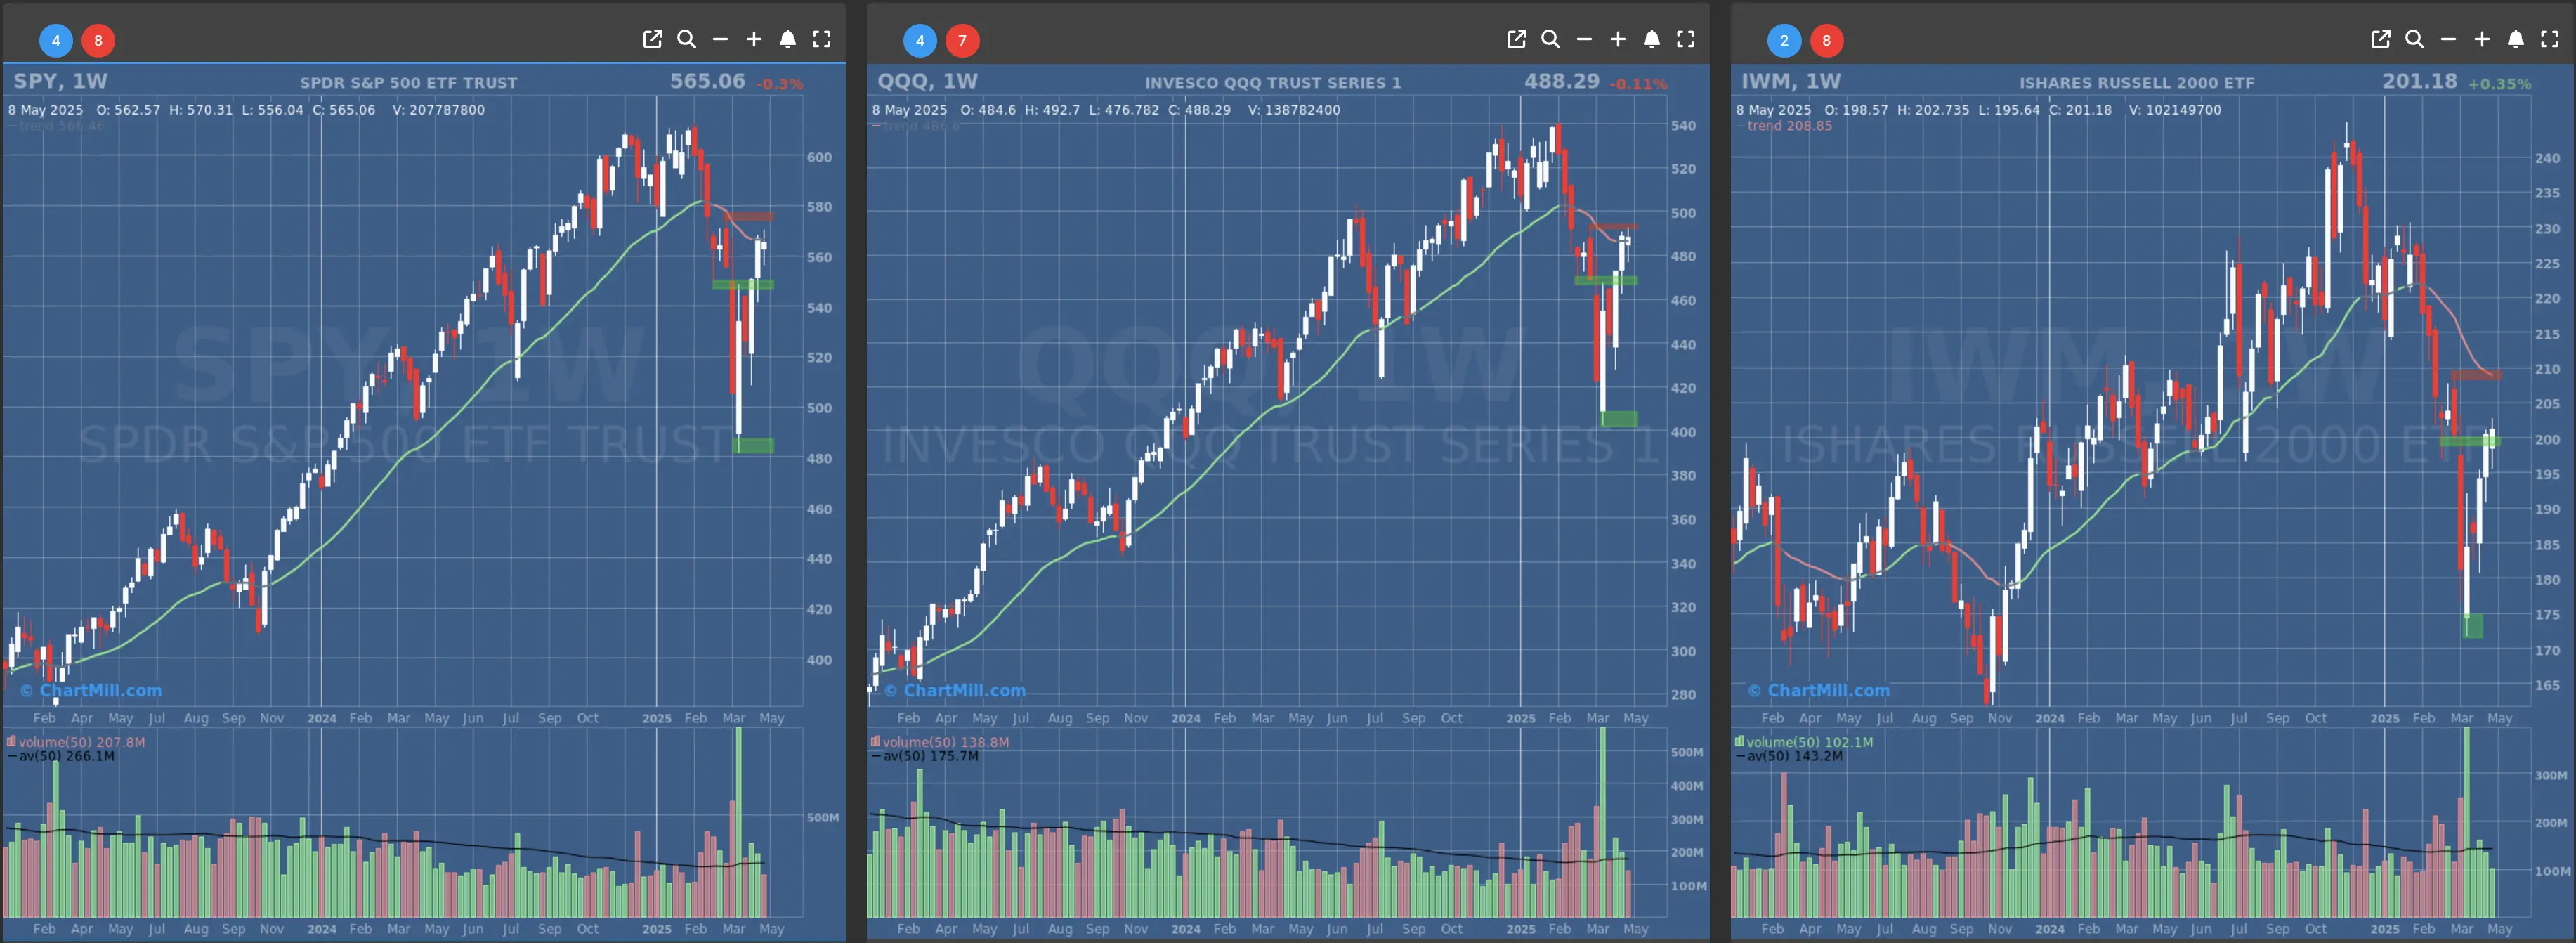Viewport: 2576px width, 943px height.
Task: Click the 8 May 2025 date on SPY
Action: pyautogui.click(x=46, y=110)
